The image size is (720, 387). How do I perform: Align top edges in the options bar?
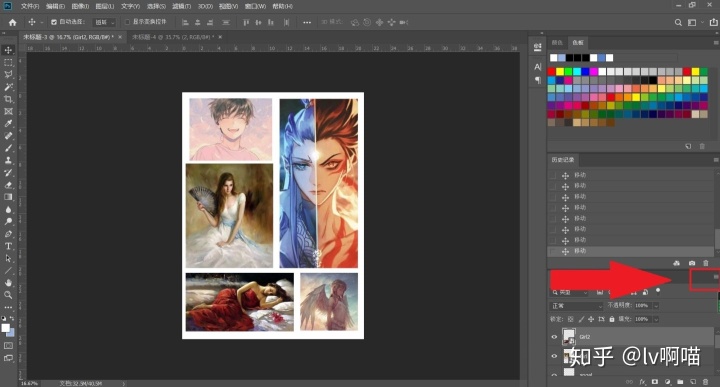click(x=246, y=22)
